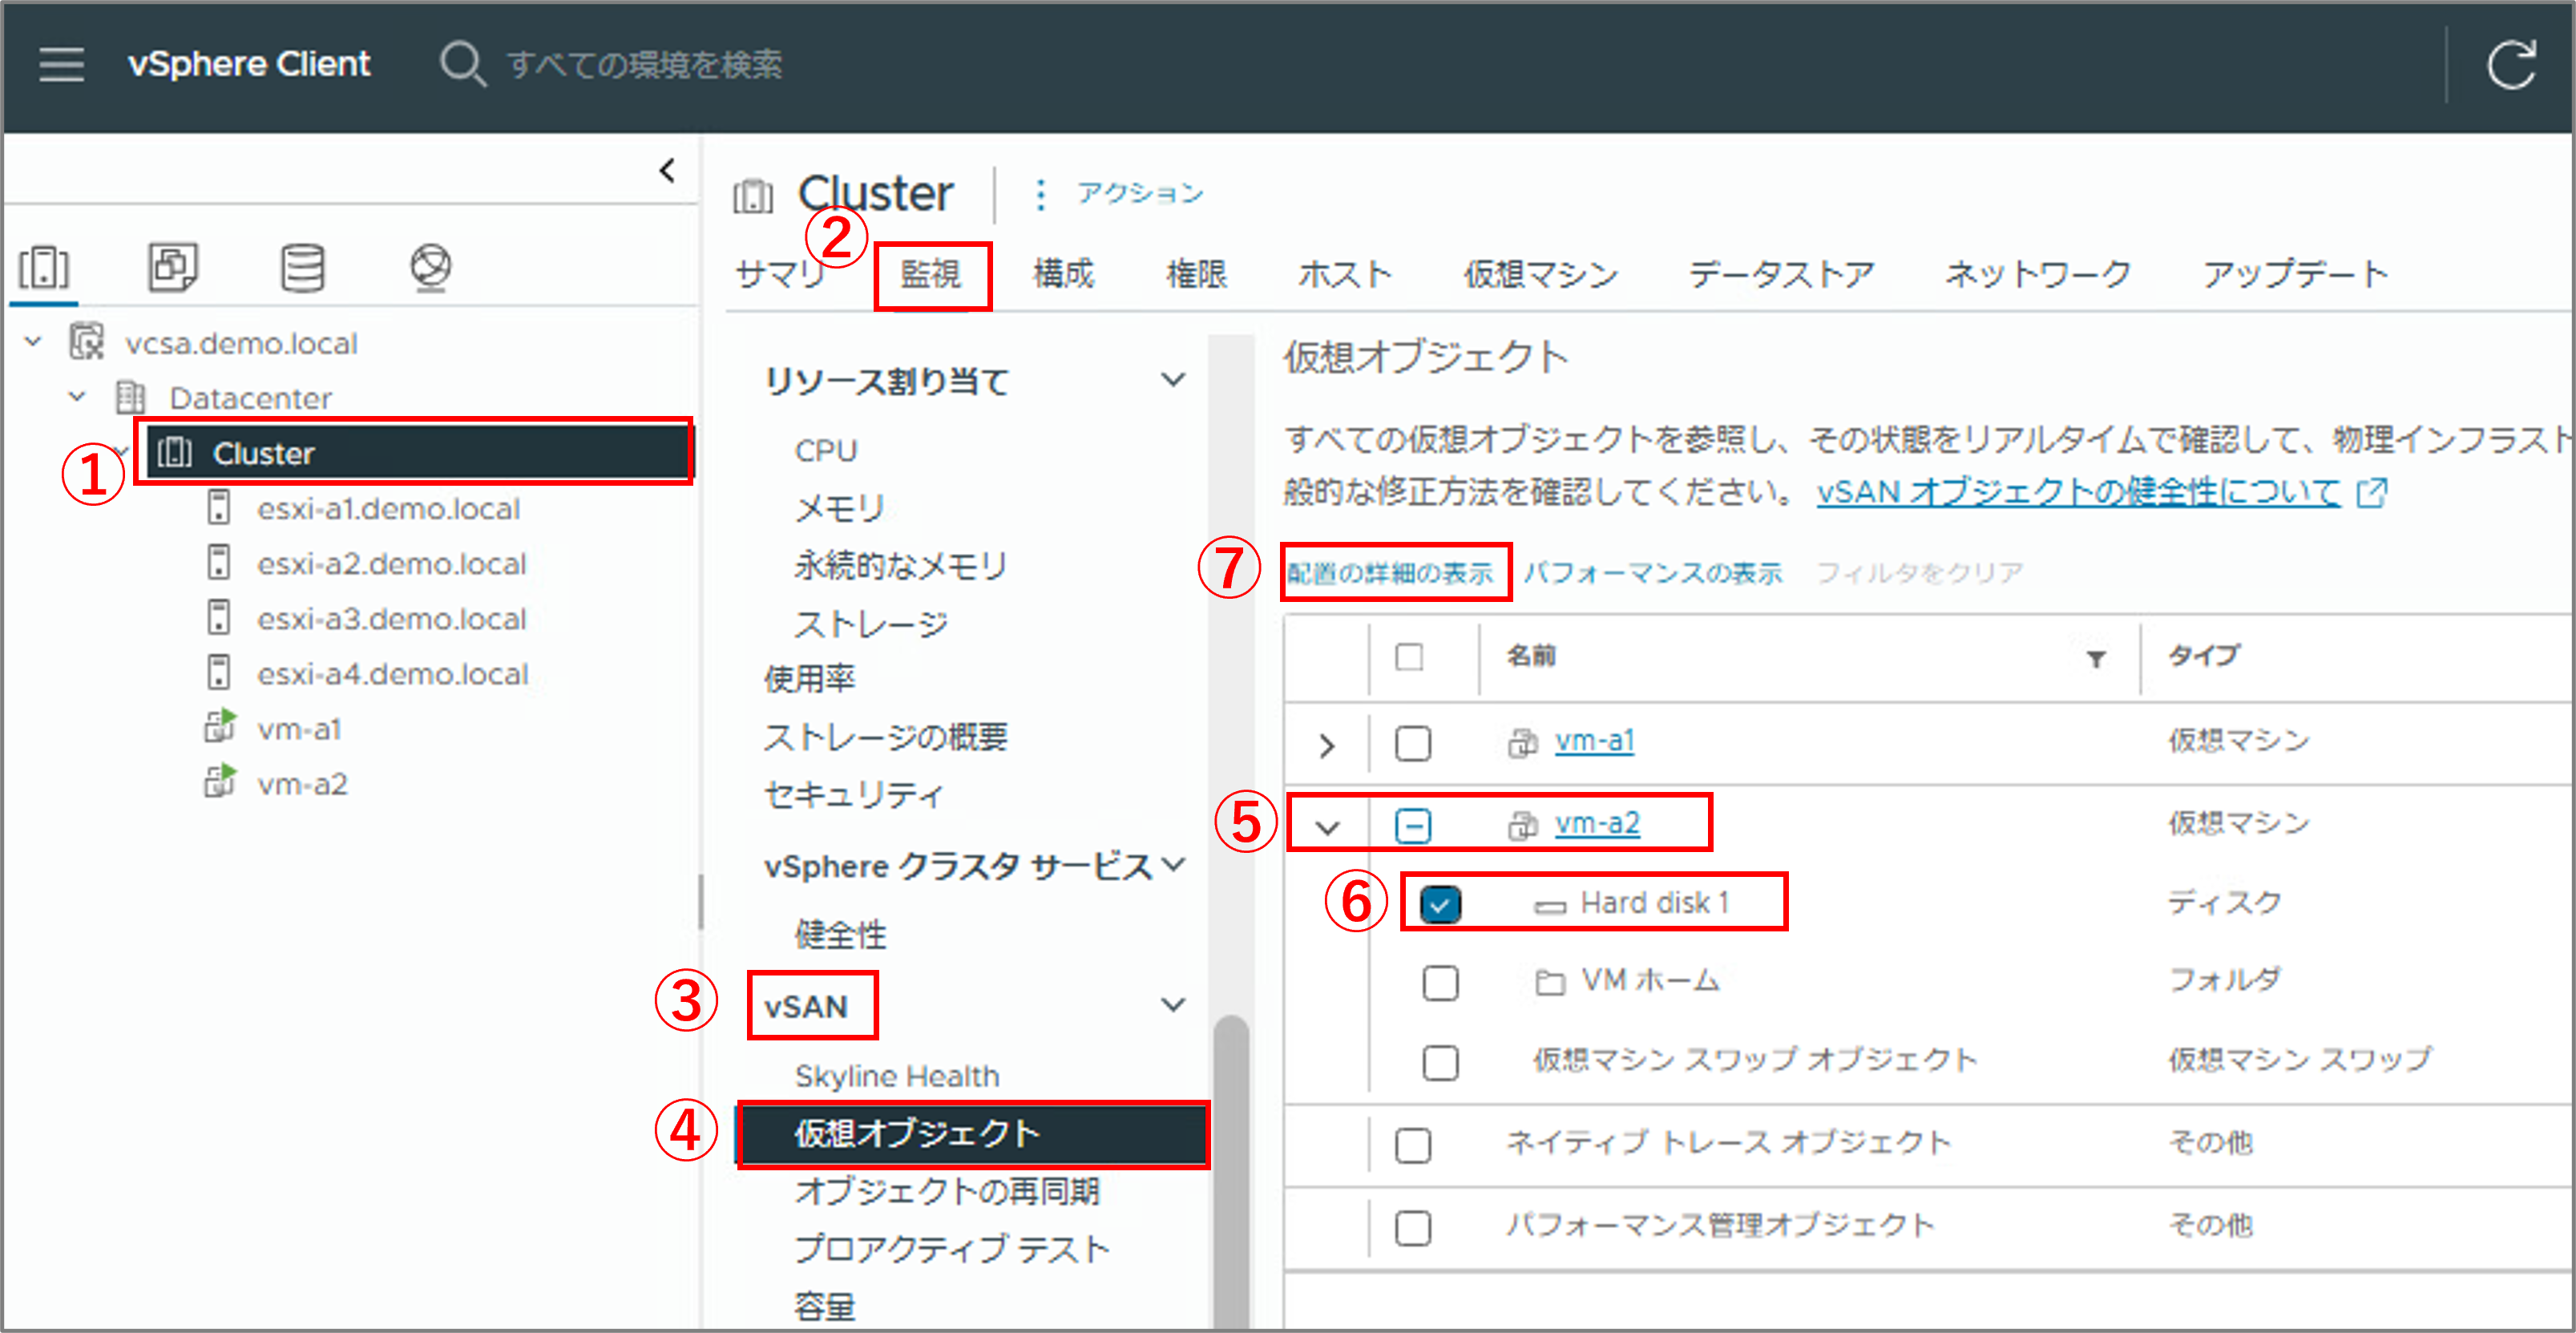Open the 権限 tab
This screenshot has height=1333, width=2576.
[1197, 274]
